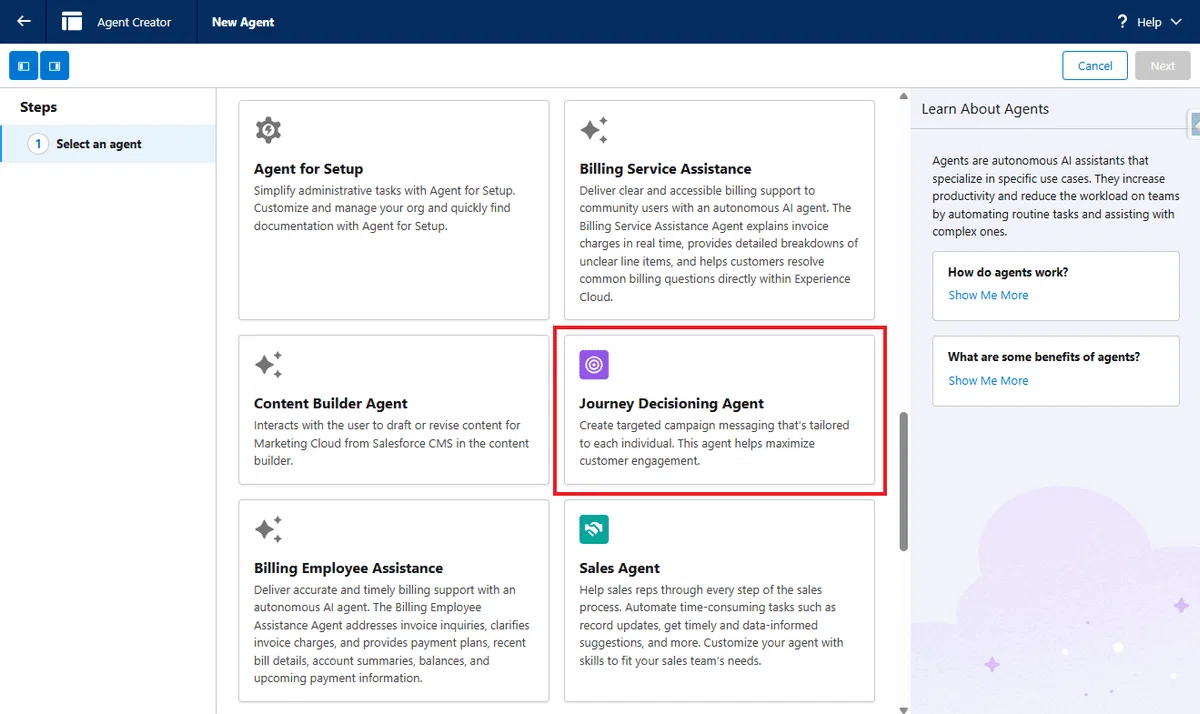Click the Next button
The image size is (1200, 714).
point(1163,66)
